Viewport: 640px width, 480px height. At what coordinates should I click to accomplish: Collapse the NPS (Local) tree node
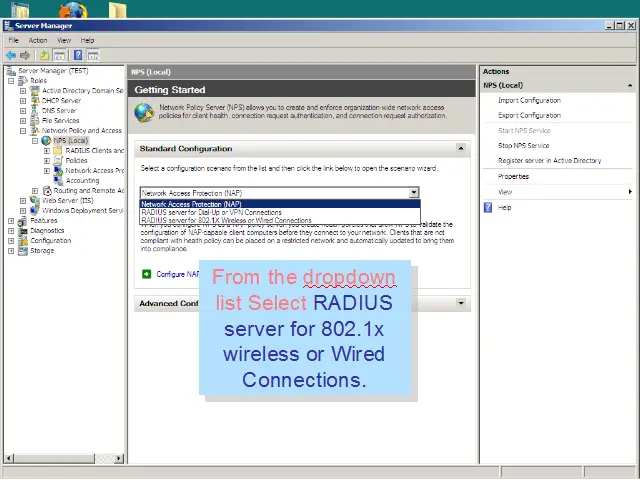point(35,141)
